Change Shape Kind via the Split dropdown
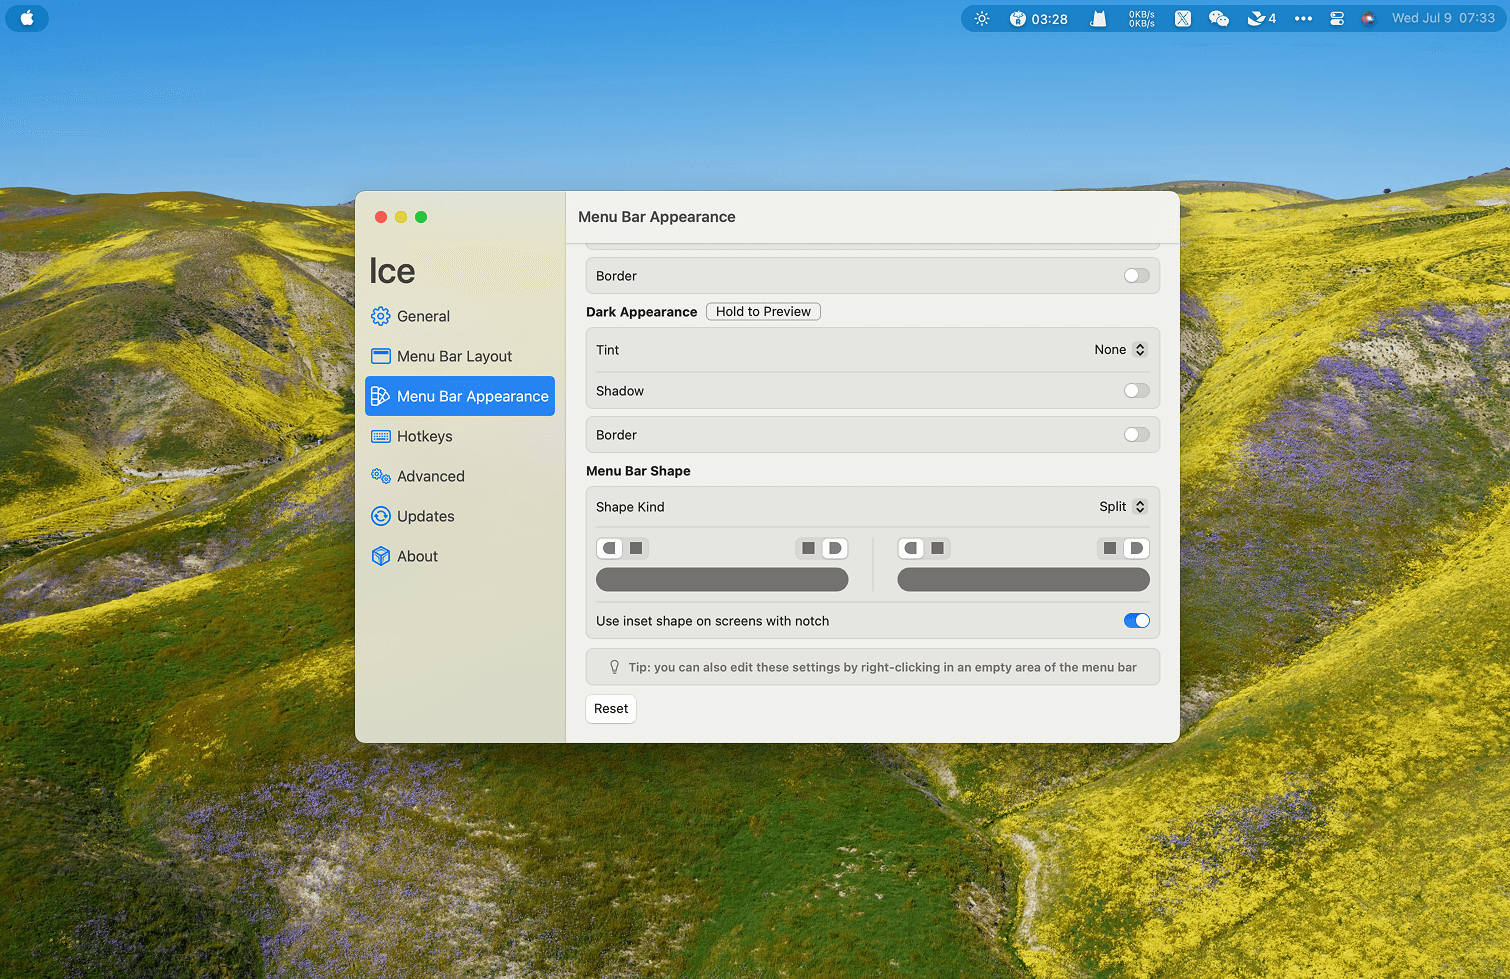 point(1122,506)
